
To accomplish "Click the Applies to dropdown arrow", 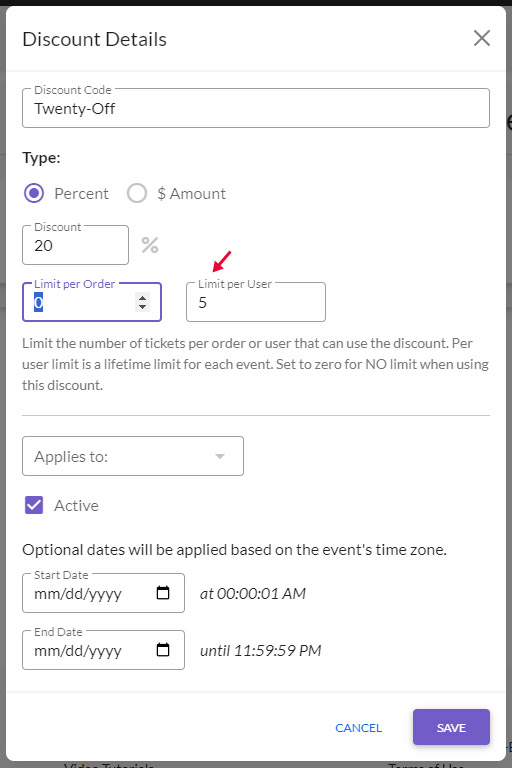I will click(220, 456).
